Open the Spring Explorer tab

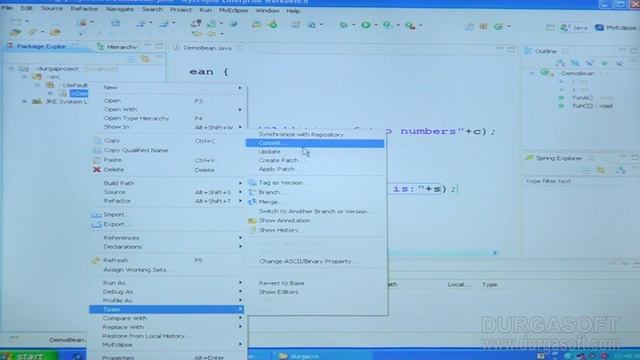pos(558,158)
